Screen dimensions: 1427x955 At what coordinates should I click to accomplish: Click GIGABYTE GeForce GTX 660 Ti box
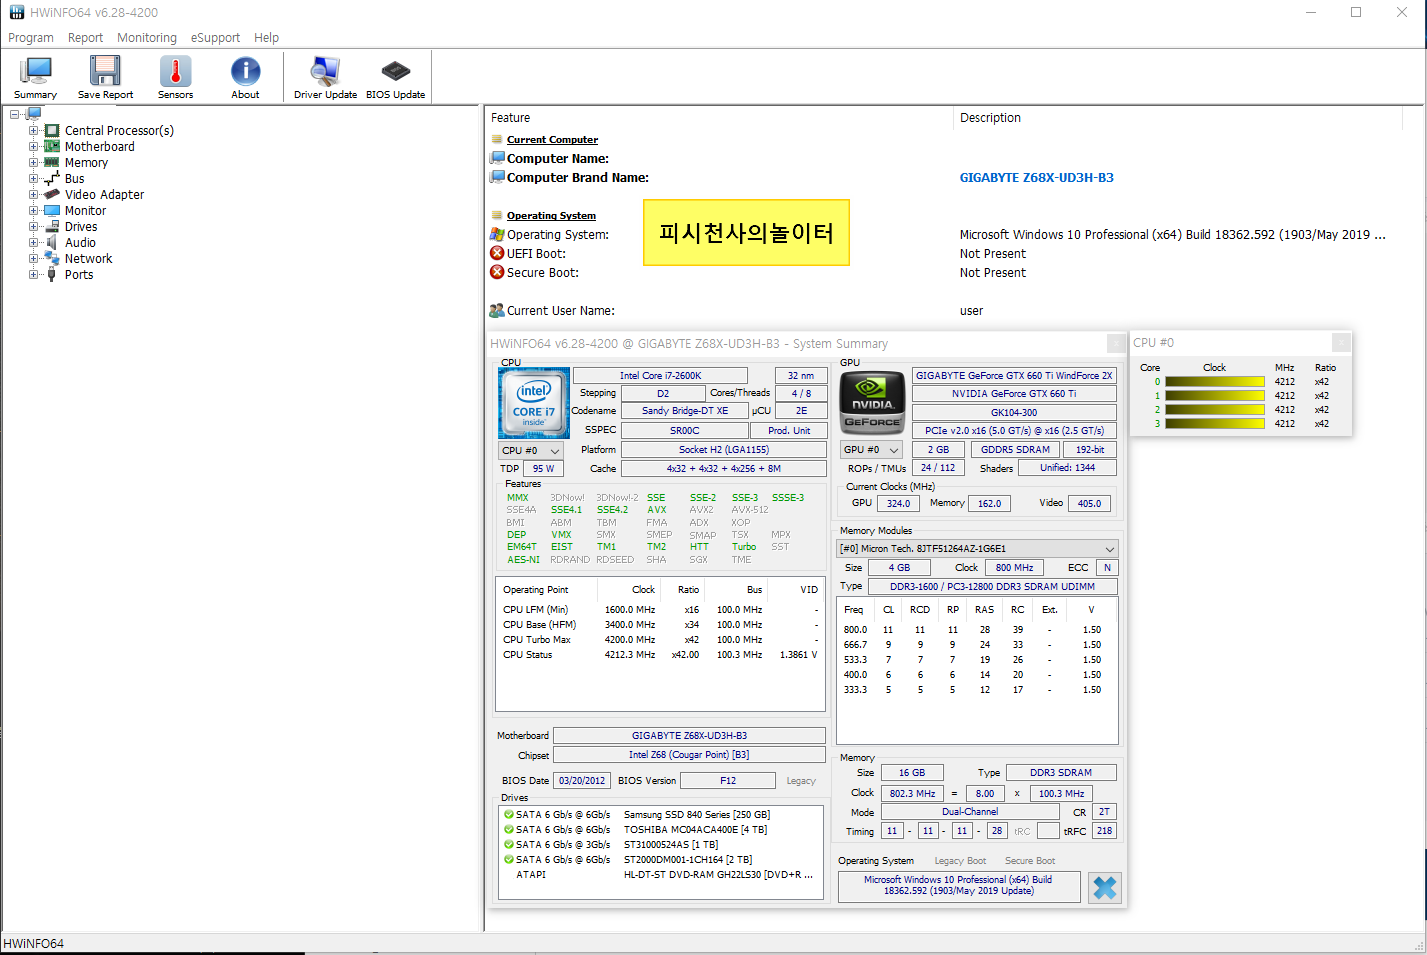point(1014,376)
